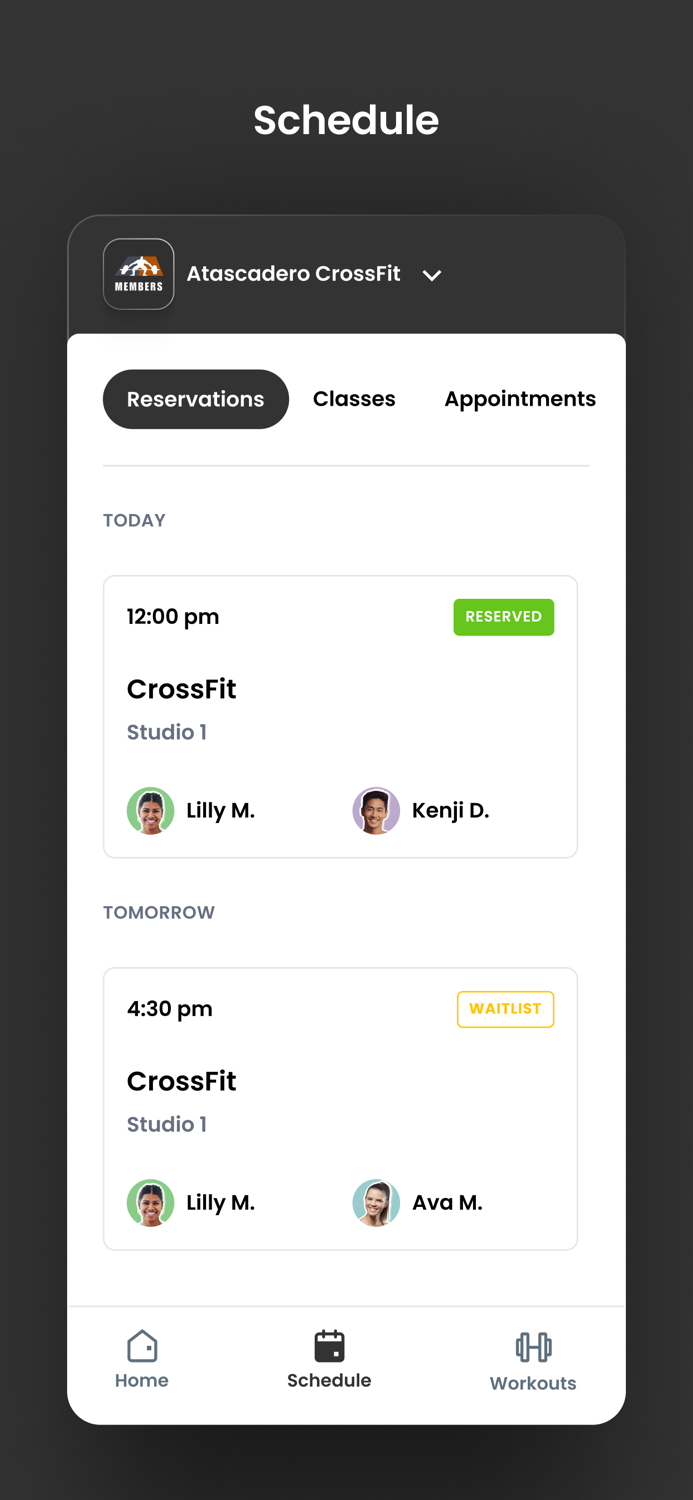Open the 12:00 pm CrossFit class card
693x1500 pixels.
point(340,716)
